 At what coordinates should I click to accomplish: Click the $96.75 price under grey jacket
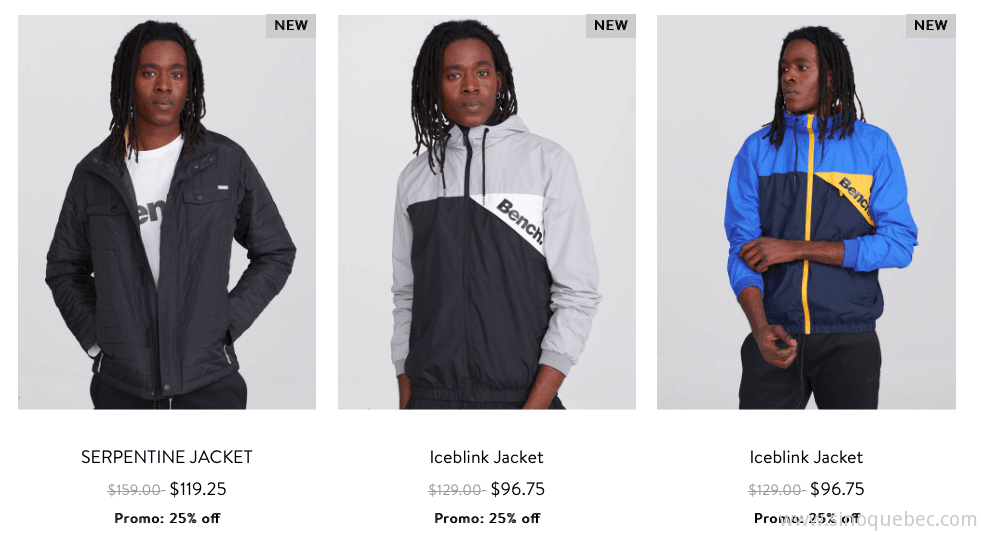(x=517, y=489)
